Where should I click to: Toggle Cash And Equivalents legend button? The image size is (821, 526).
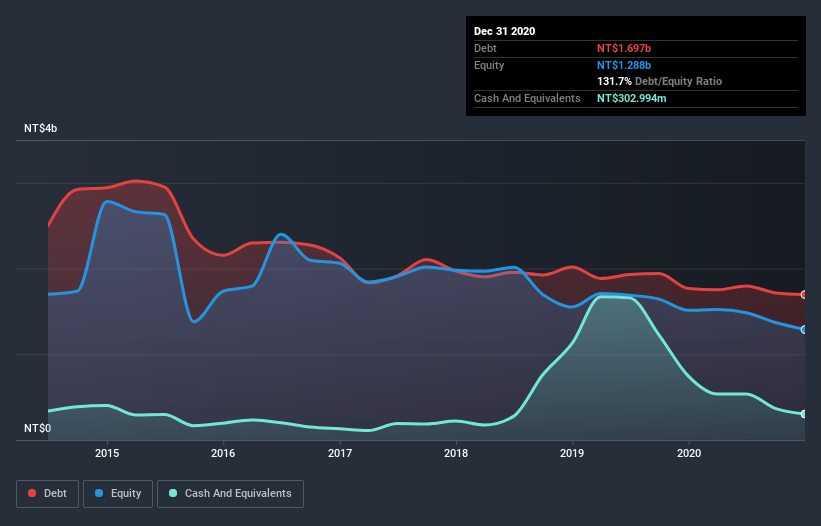[230, 494]
